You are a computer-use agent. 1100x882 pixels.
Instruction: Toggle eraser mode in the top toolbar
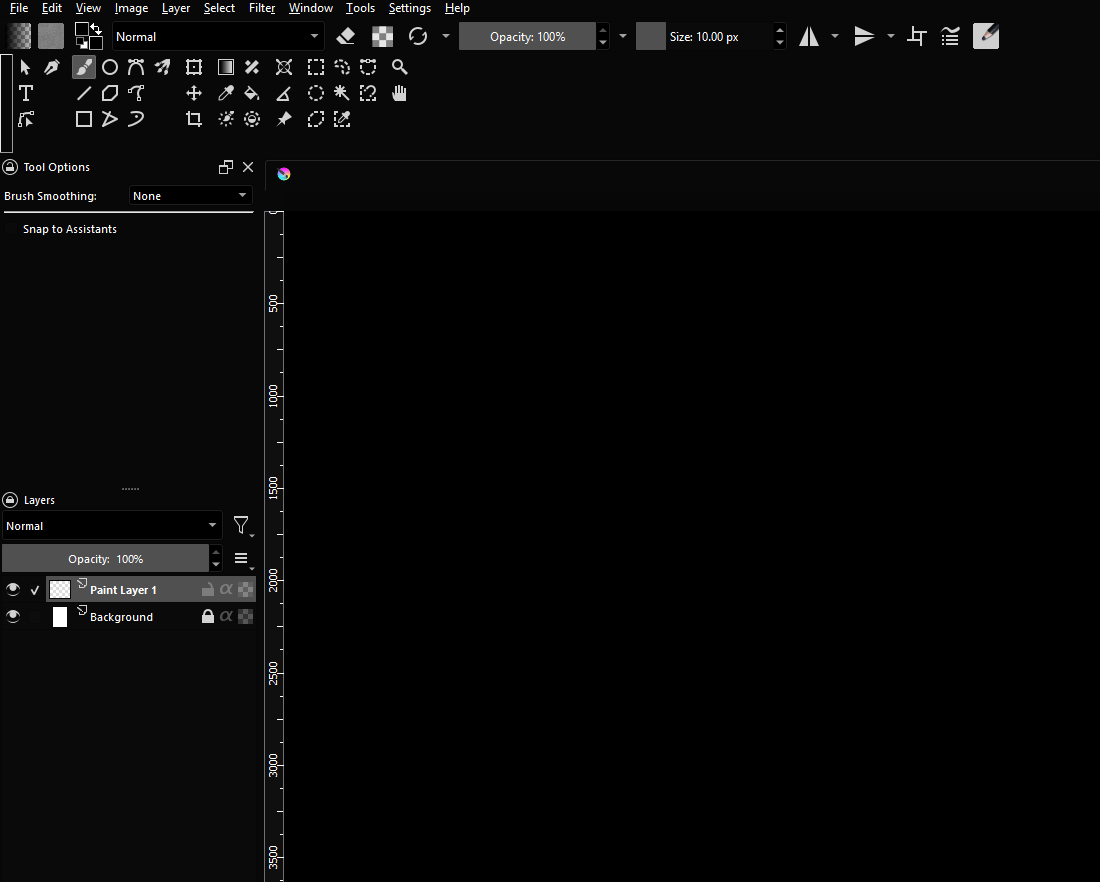[x=346, y=36]
